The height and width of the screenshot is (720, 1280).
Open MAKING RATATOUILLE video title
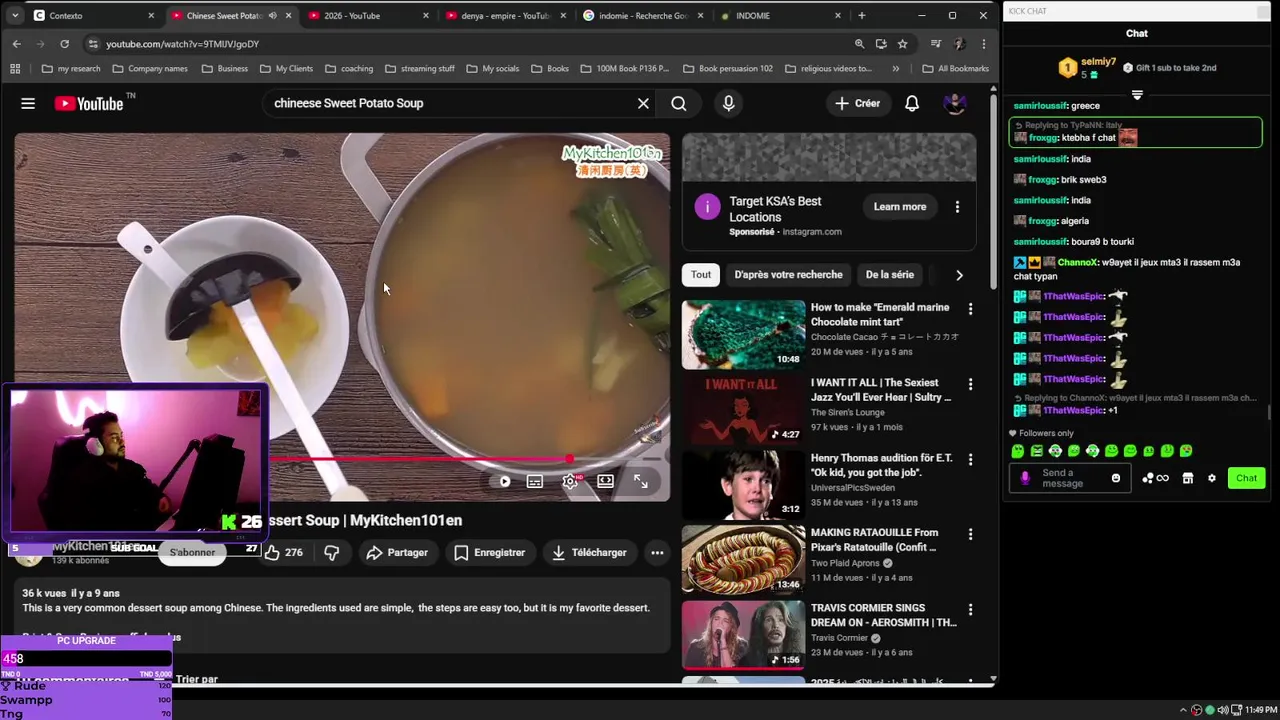[874, 540]
